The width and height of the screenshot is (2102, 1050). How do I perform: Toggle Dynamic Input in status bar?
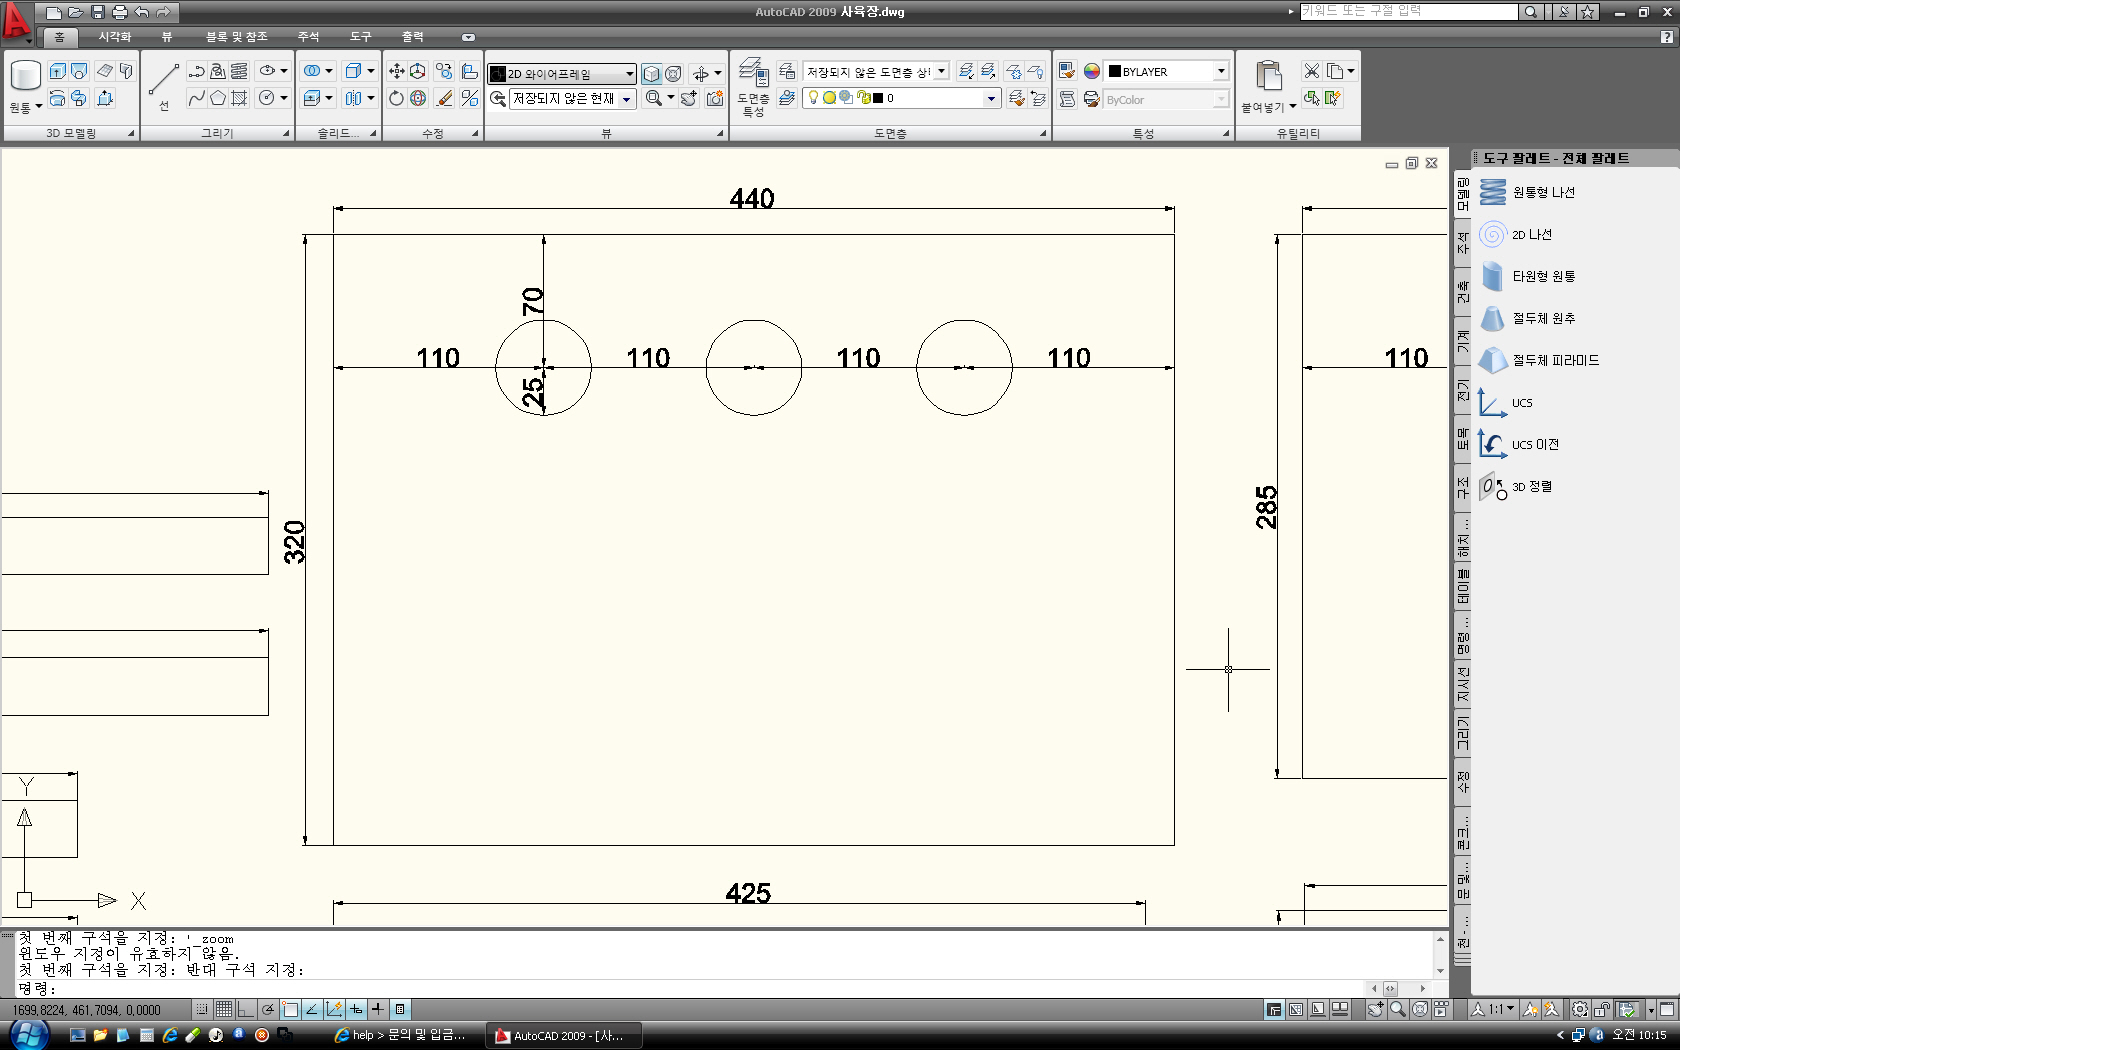[x=356, y=1009]
